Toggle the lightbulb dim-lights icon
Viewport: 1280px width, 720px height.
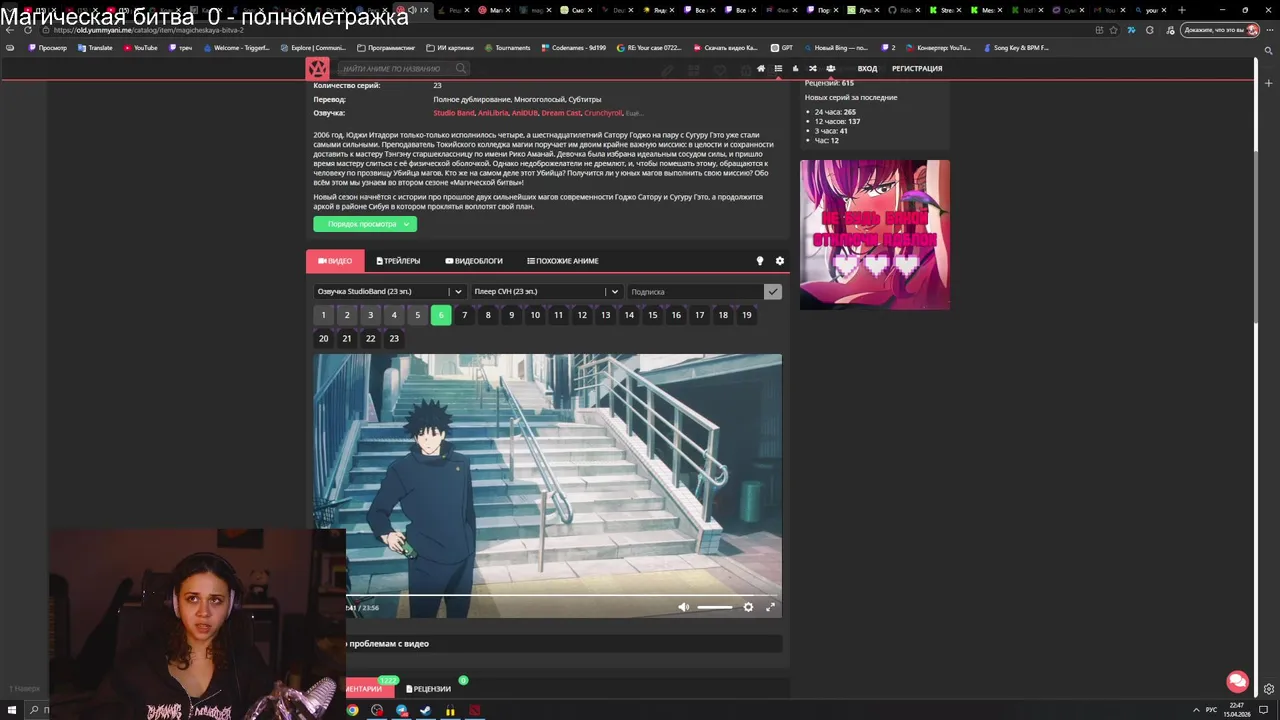[x=760, y=261]
